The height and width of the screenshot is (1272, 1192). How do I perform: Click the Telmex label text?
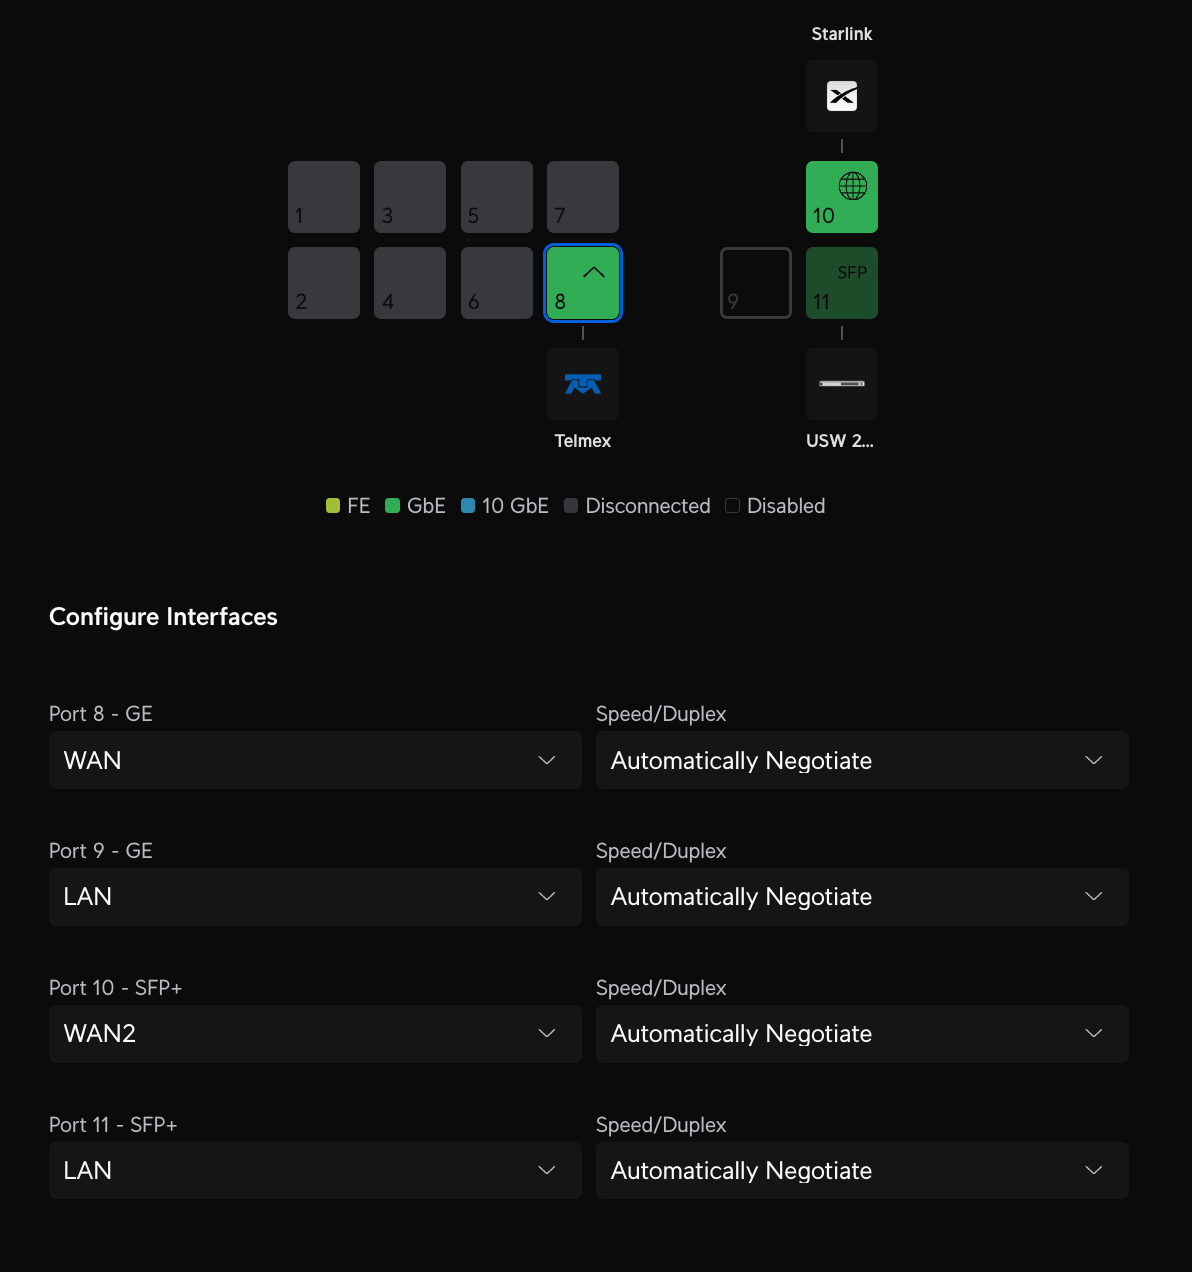click(583, 441)
